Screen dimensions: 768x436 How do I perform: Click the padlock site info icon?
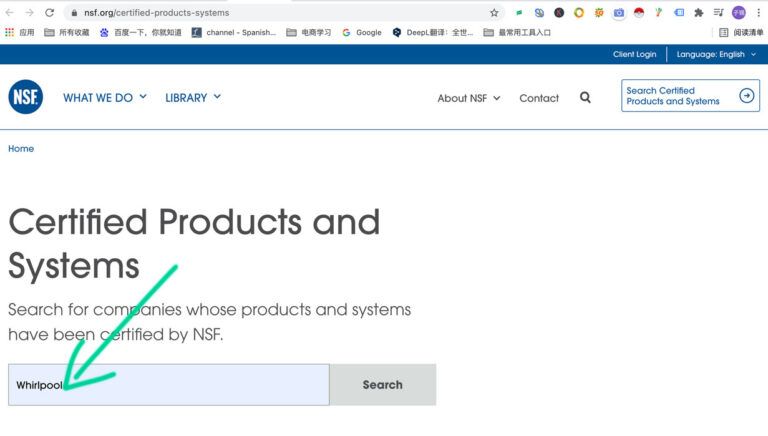(x=74, y=13)
